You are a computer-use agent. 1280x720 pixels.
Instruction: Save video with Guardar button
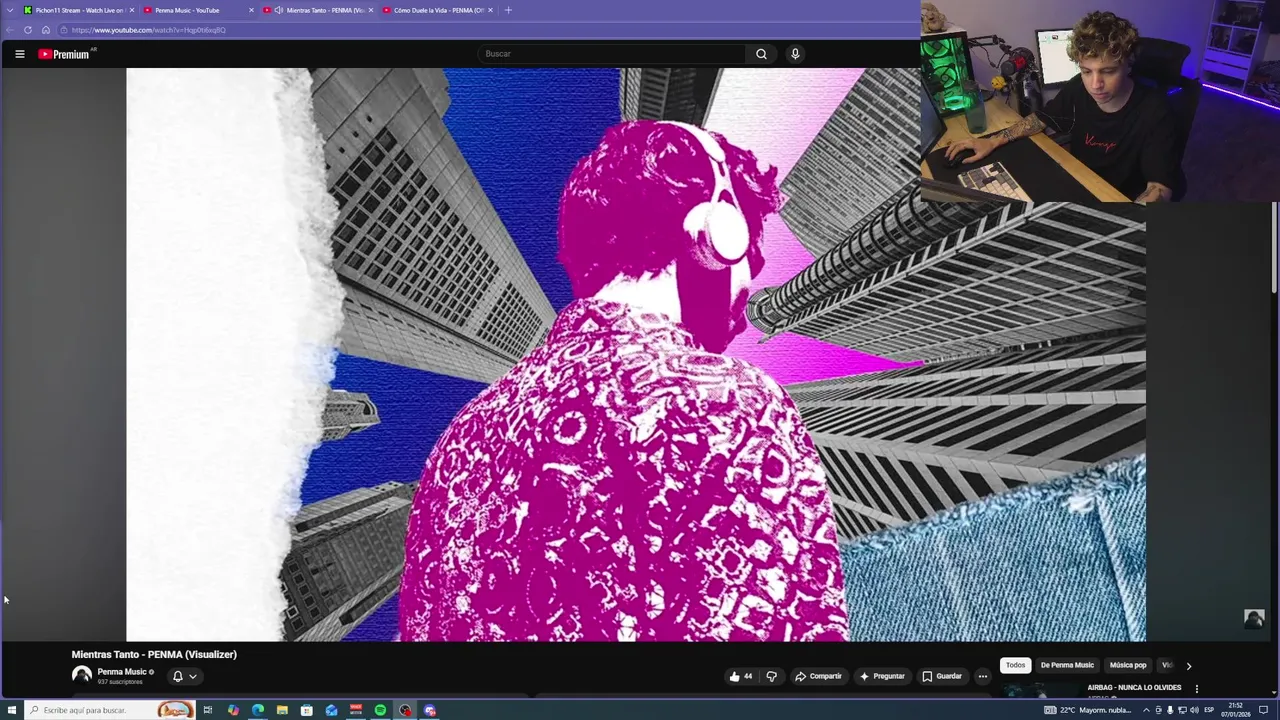click(x=942, y=676)
